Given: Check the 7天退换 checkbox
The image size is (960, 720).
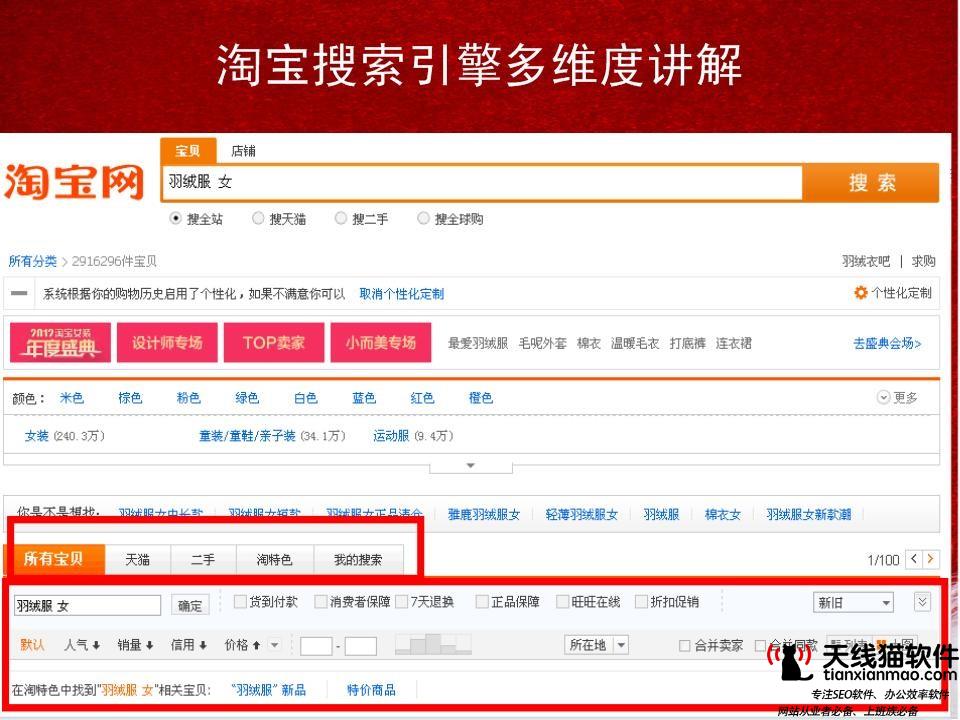Looking at the screenshot, I should (402, 602).
